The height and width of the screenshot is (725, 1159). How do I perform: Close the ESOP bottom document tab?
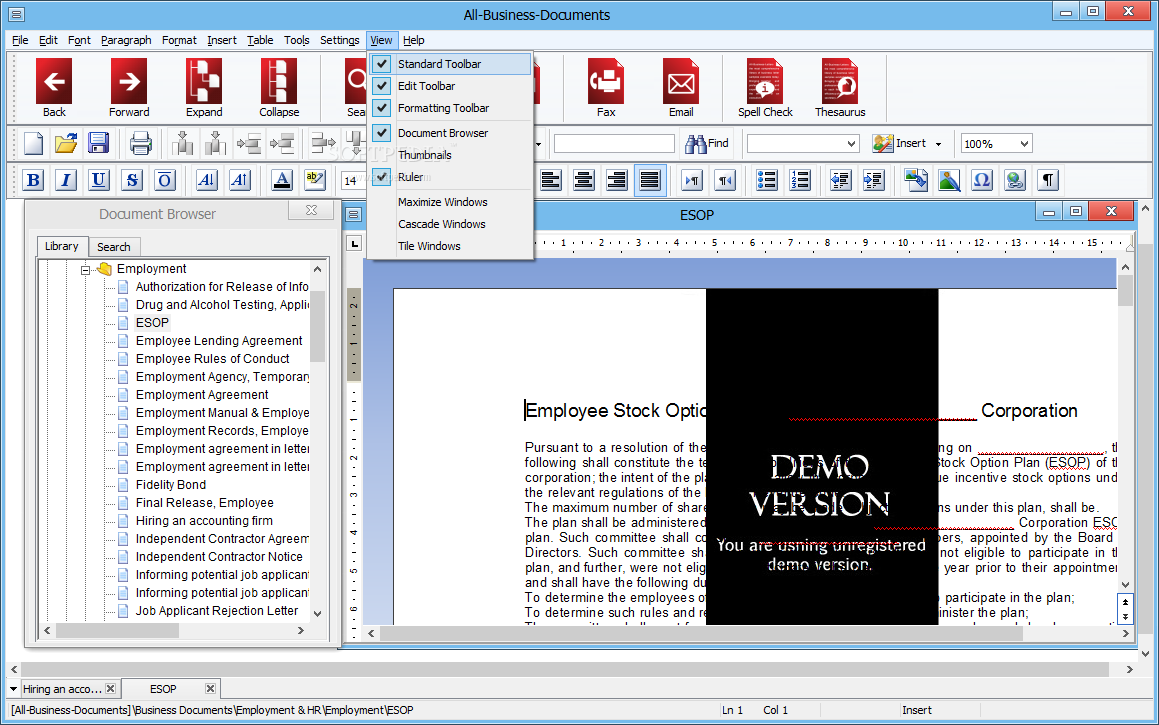211,689
